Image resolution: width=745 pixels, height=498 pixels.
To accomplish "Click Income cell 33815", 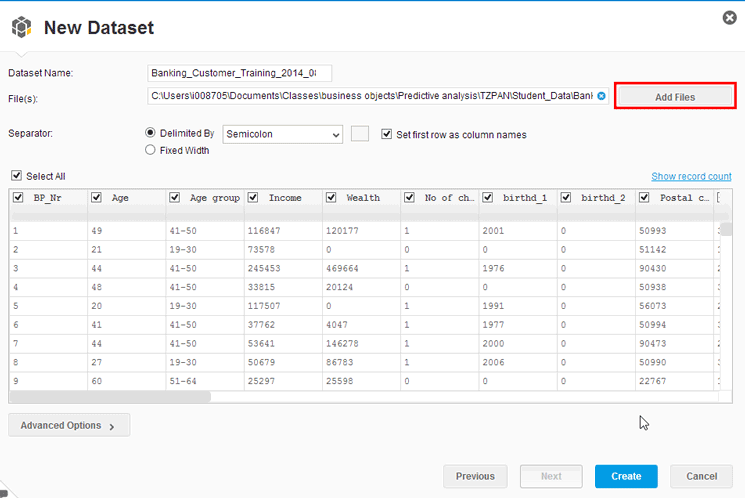I will [x=261, y=287].
